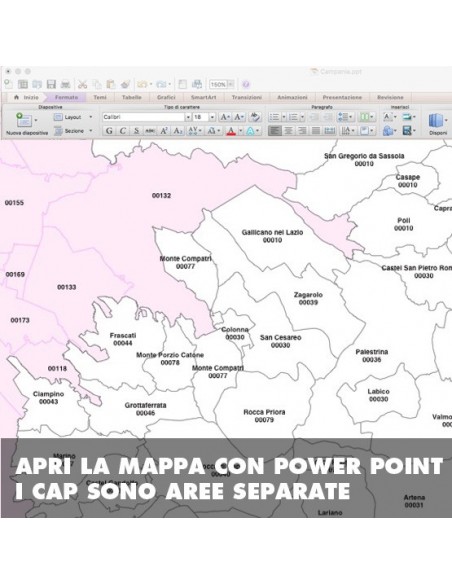Select the Format Painter brush icon
The height and width of the screenshot is (584, 452).
point(125,85)
